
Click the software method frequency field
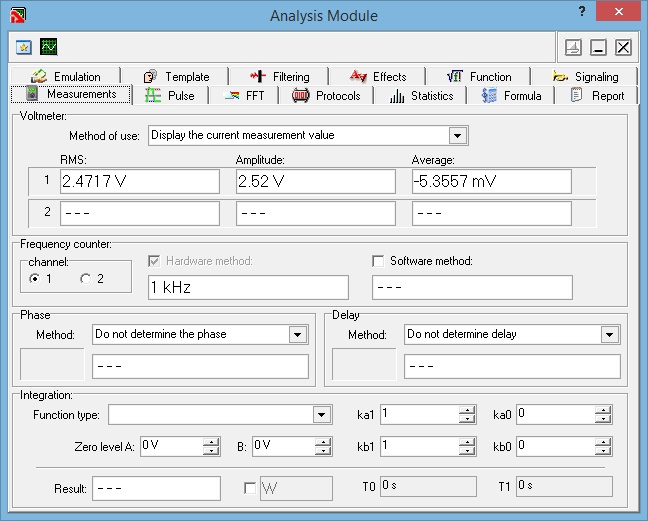click(x=472, y=287)
